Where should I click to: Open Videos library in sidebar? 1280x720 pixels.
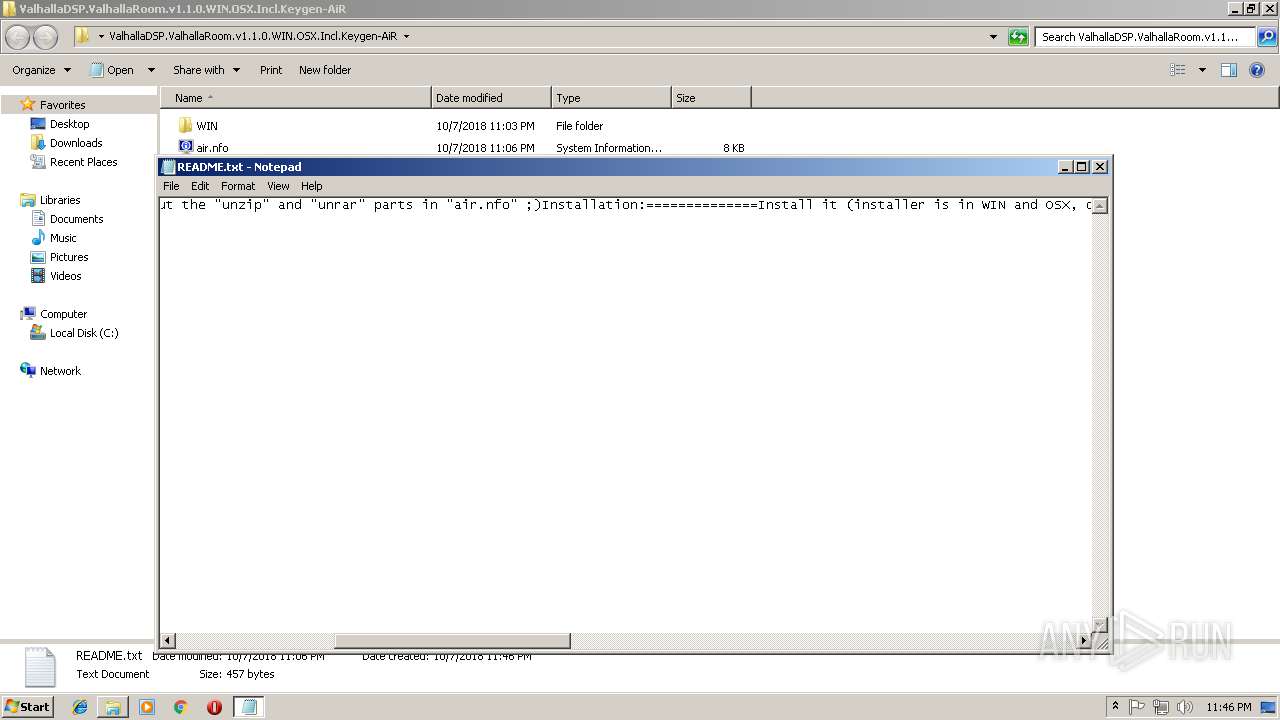(x=65, y=276)
